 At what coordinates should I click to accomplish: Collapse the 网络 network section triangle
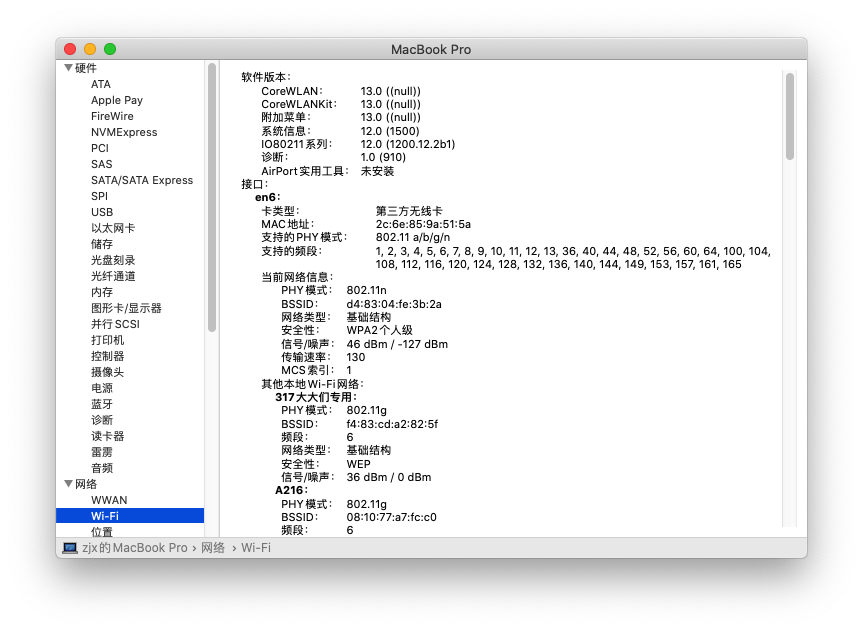coord(68,484)
